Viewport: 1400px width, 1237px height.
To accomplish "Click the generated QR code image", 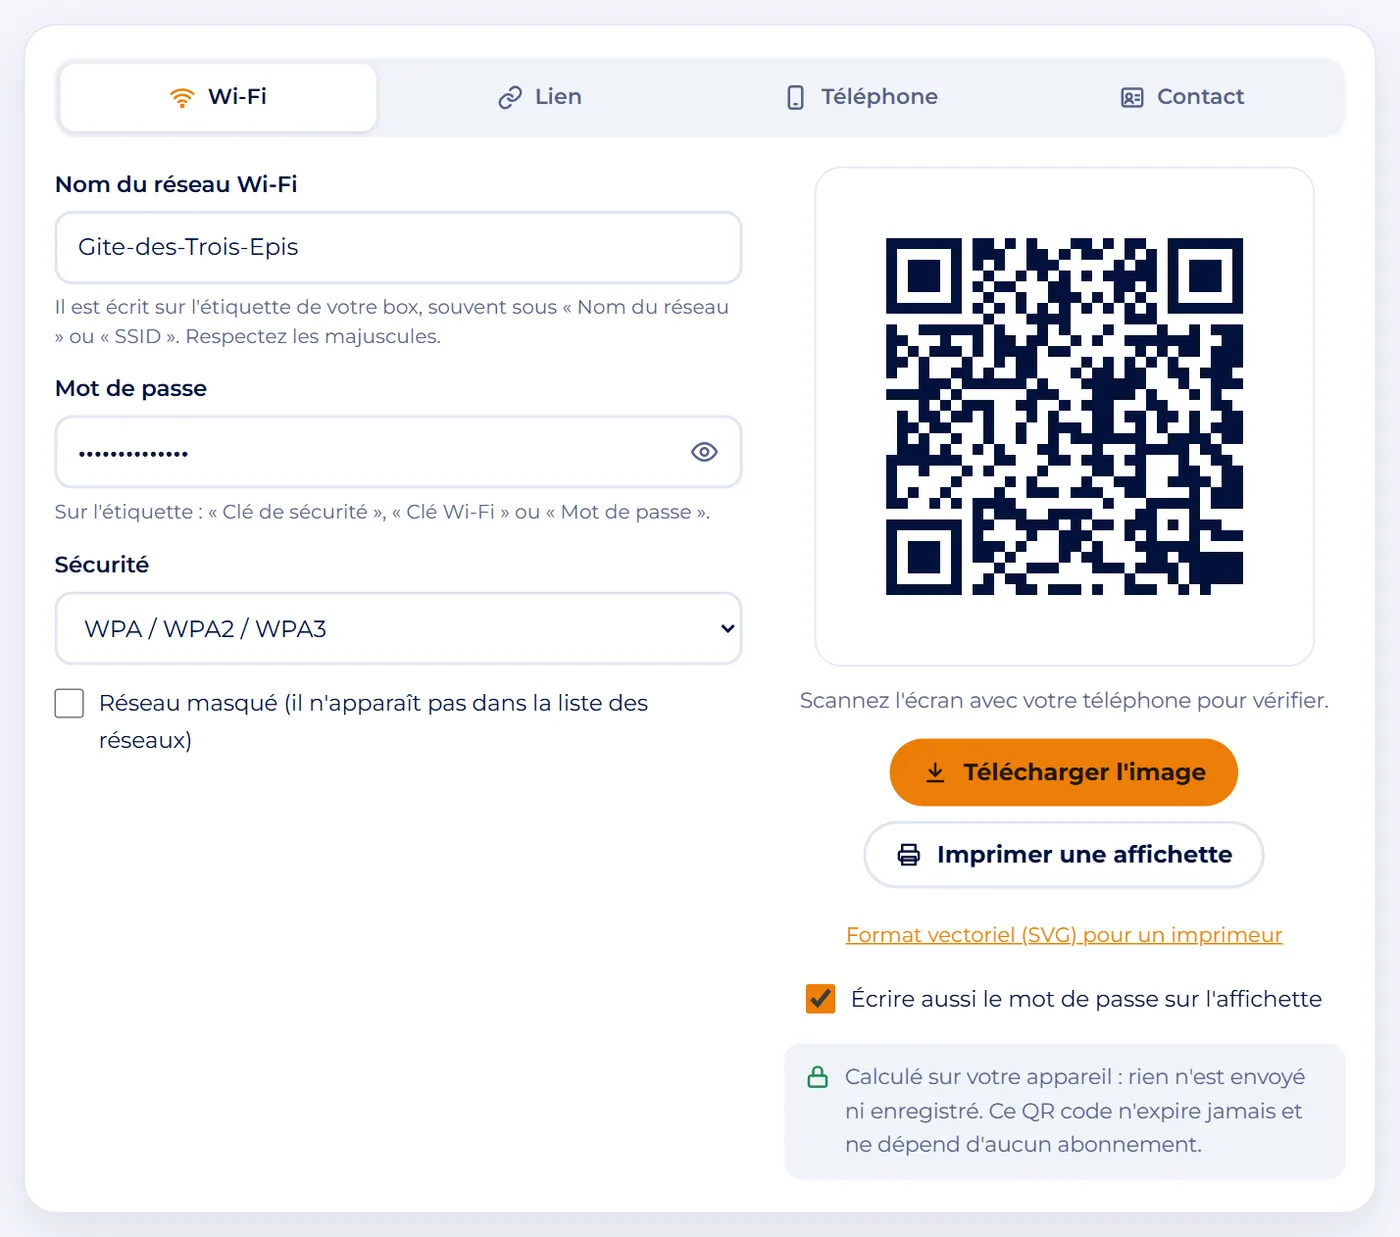I will 1064,416.
